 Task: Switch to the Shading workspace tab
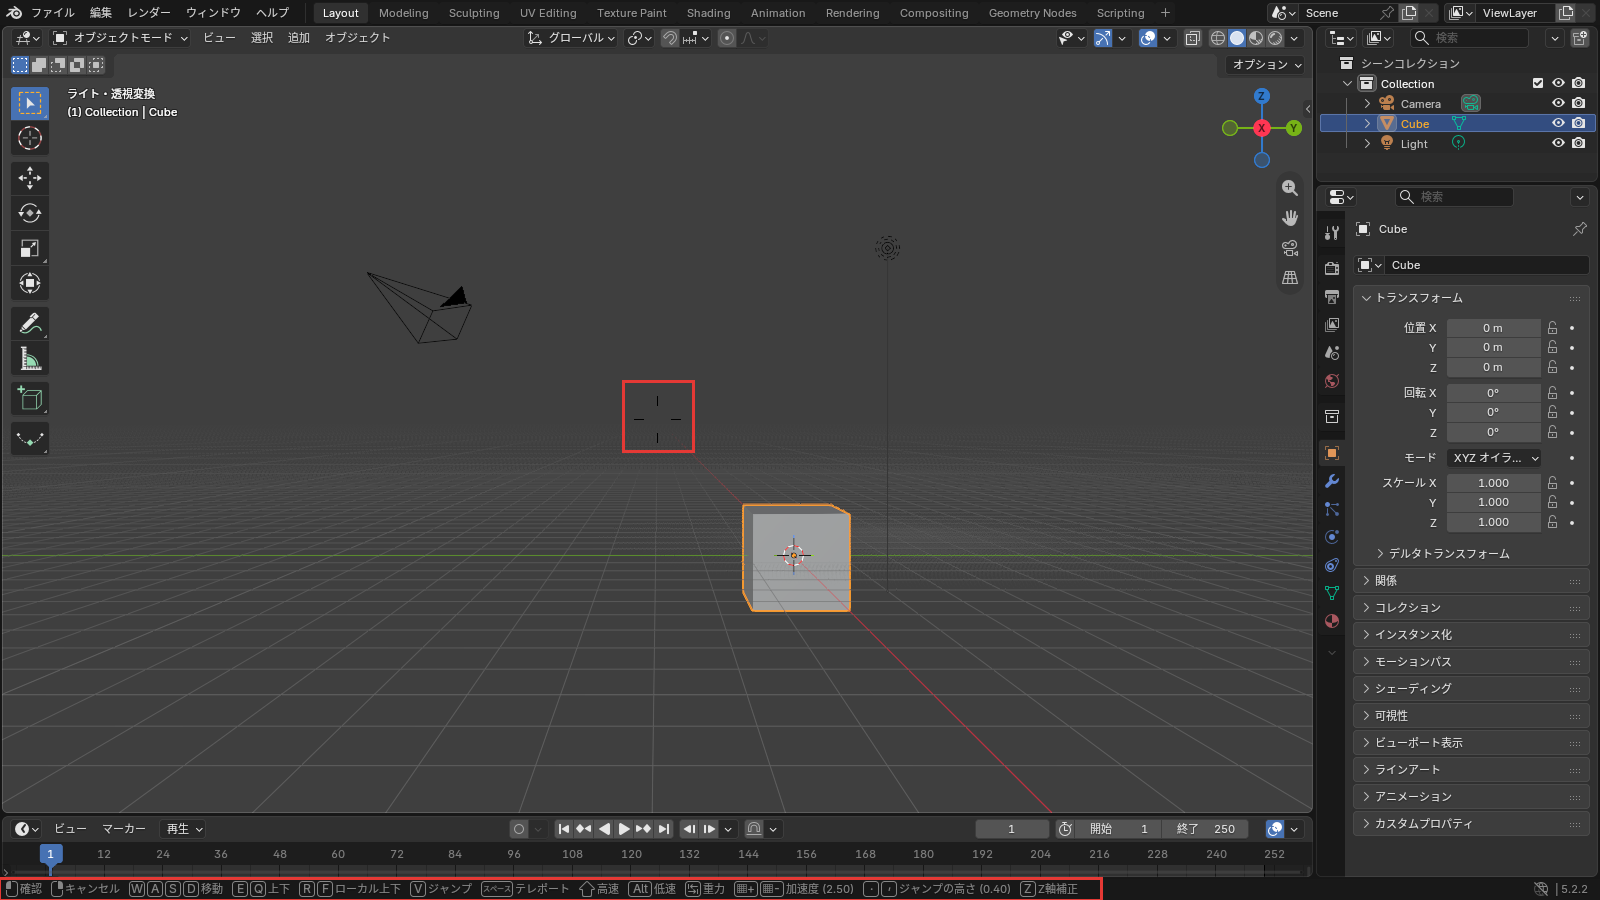(708, 13)
